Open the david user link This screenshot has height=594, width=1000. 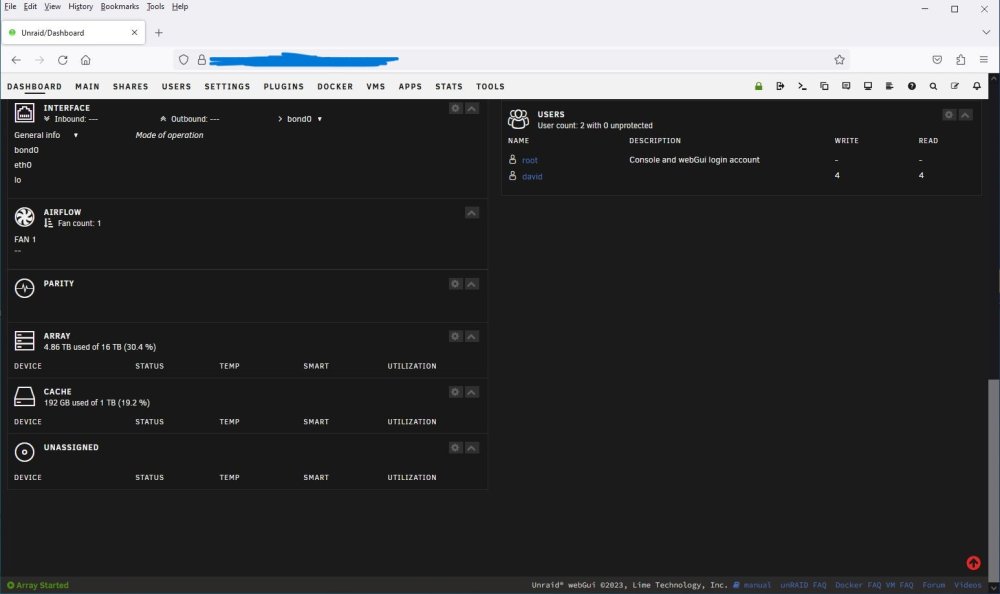[x=532, y=177]
